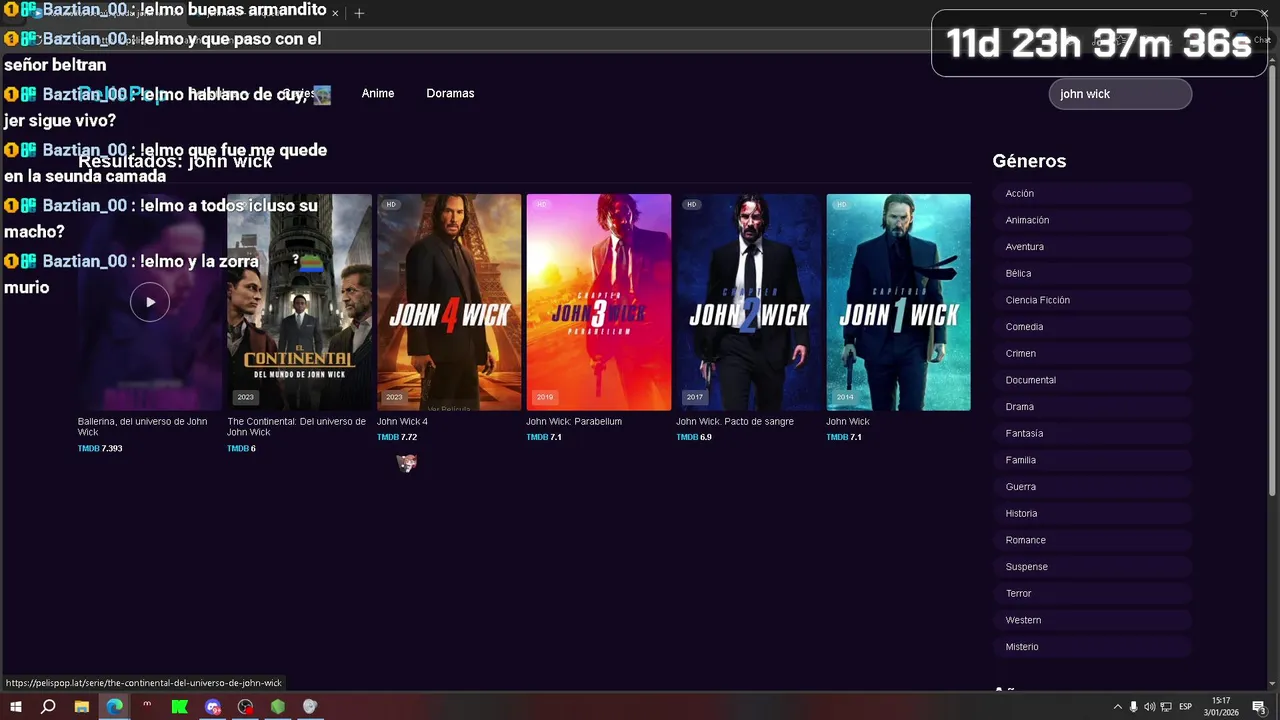Select the Ciencia Ficción genre
1280x720 pixels.
tap(1092, 300)
